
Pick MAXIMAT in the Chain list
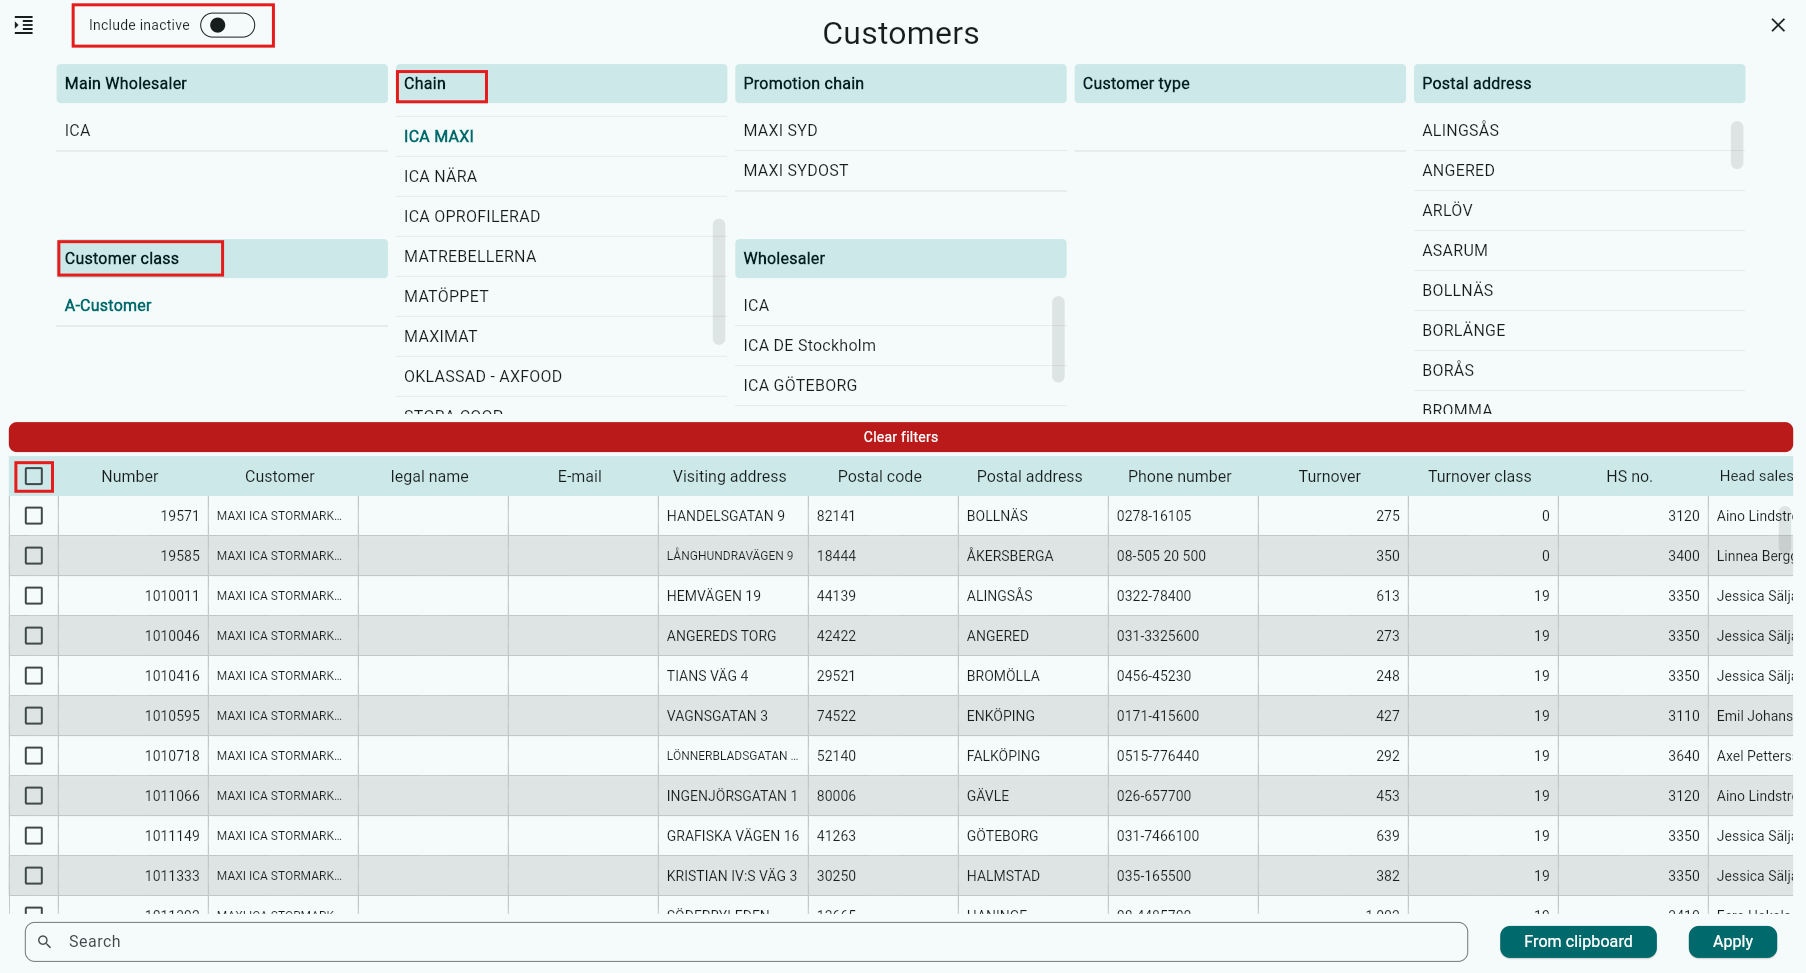coord(561,337)
